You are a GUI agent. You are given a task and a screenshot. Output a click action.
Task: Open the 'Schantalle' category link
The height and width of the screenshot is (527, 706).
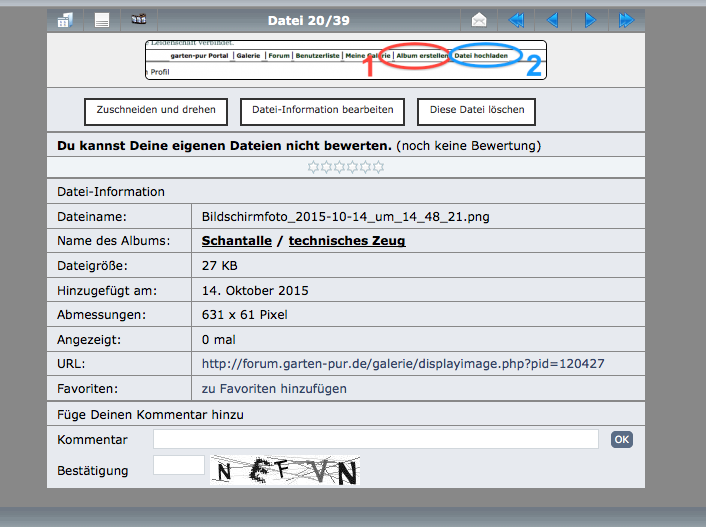pos(236,241)
